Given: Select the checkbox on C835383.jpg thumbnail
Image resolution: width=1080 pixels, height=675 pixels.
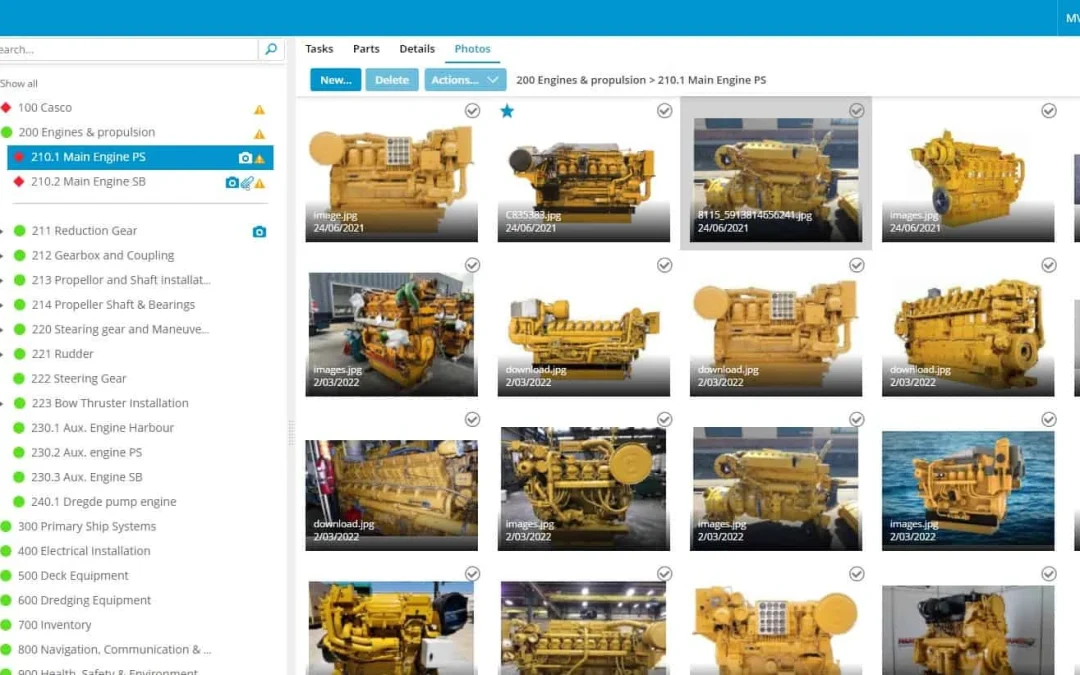Looking at the screenshot, I should pyautogui.click(x=664, y=111).
